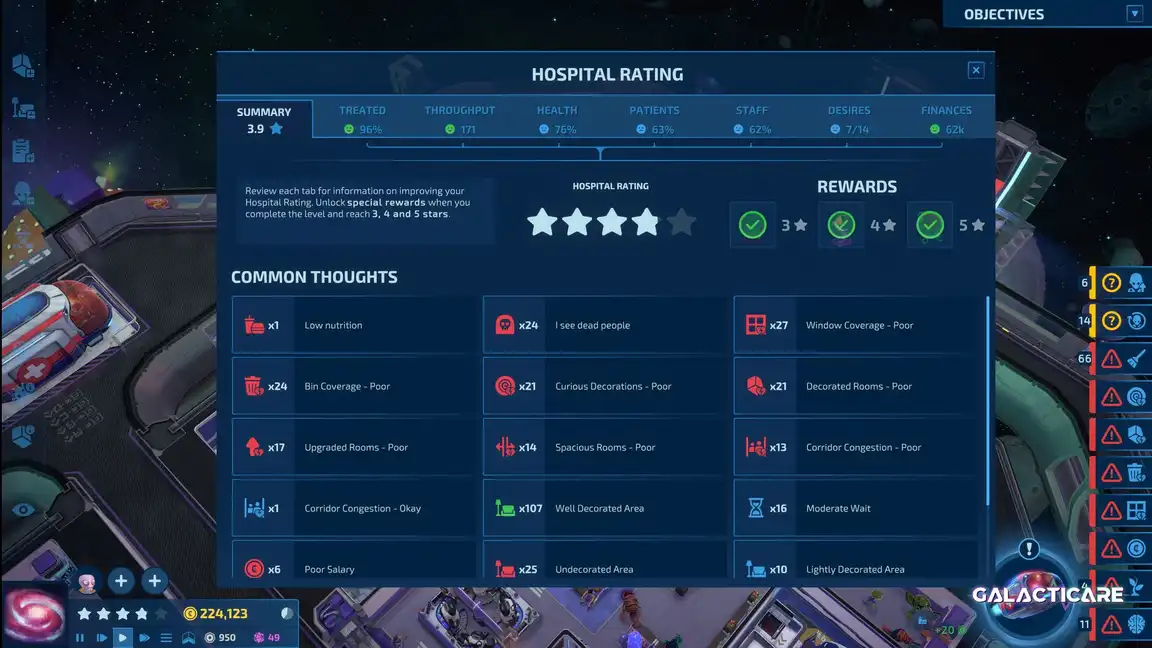The height and width of the screenshot is (648, 1152).
Task: Set game to slow speed
Action: point(101,638)
